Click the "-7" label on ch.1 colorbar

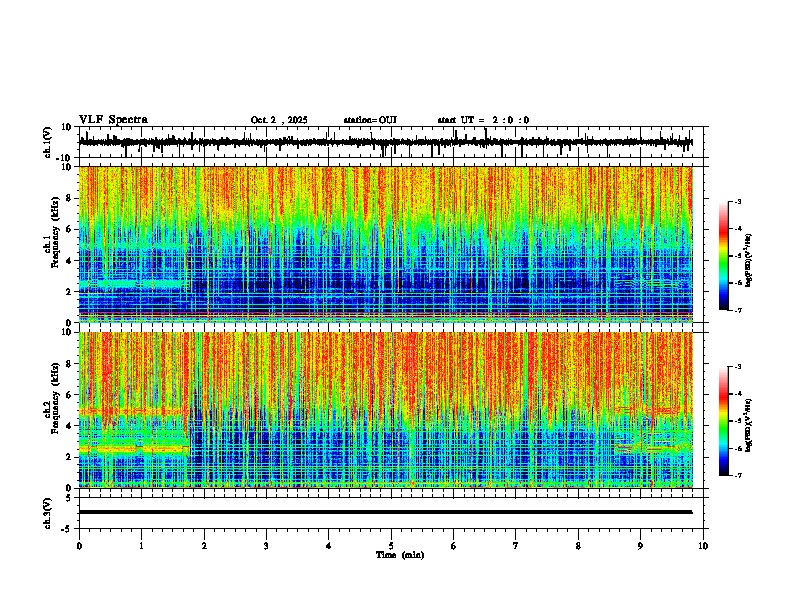737,310
